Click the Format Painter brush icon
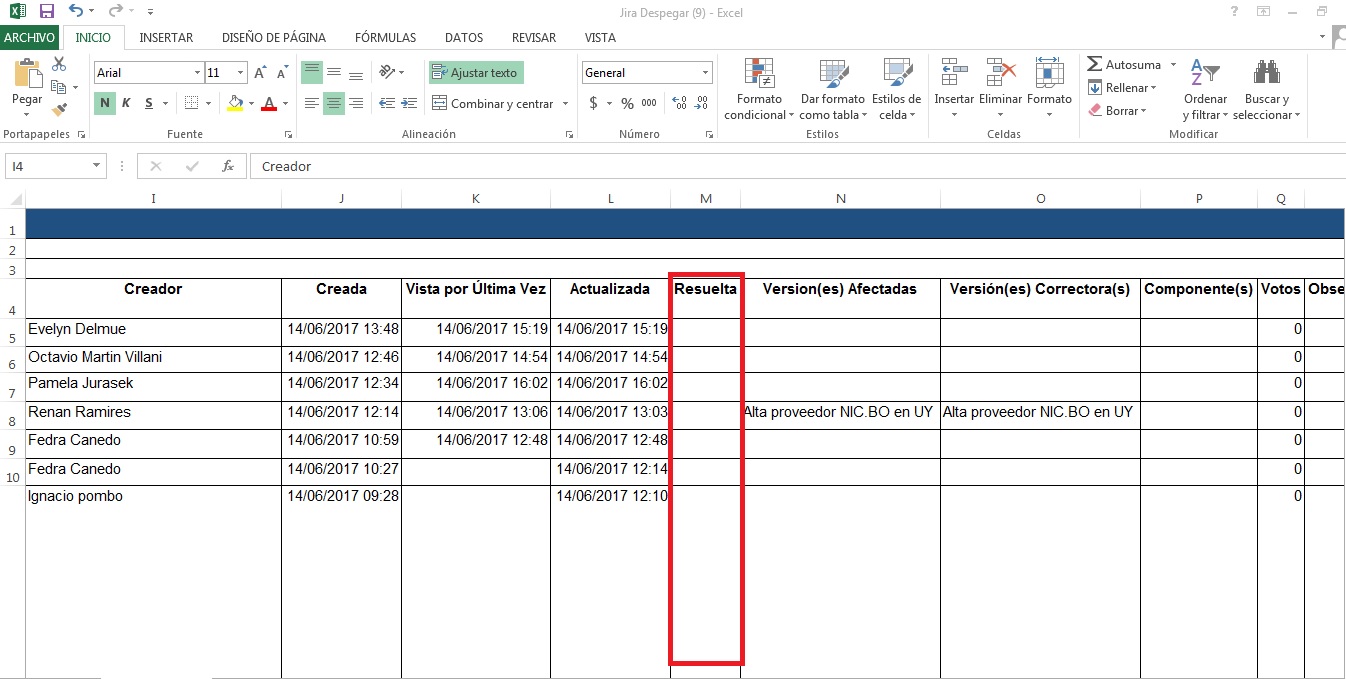1346x679 pixels. point(59,109)
